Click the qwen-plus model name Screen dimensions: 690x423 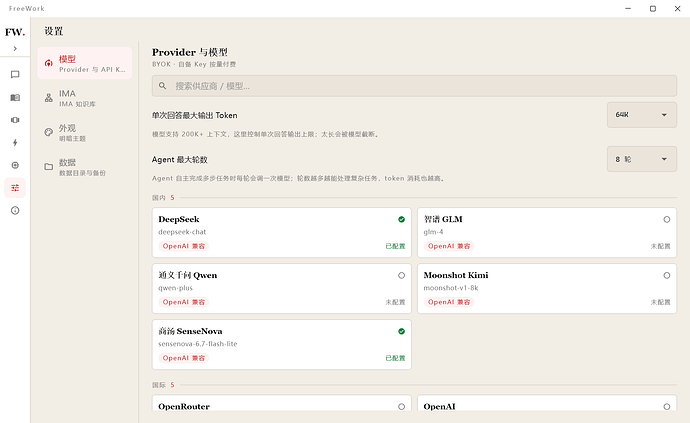coord(176,288)
